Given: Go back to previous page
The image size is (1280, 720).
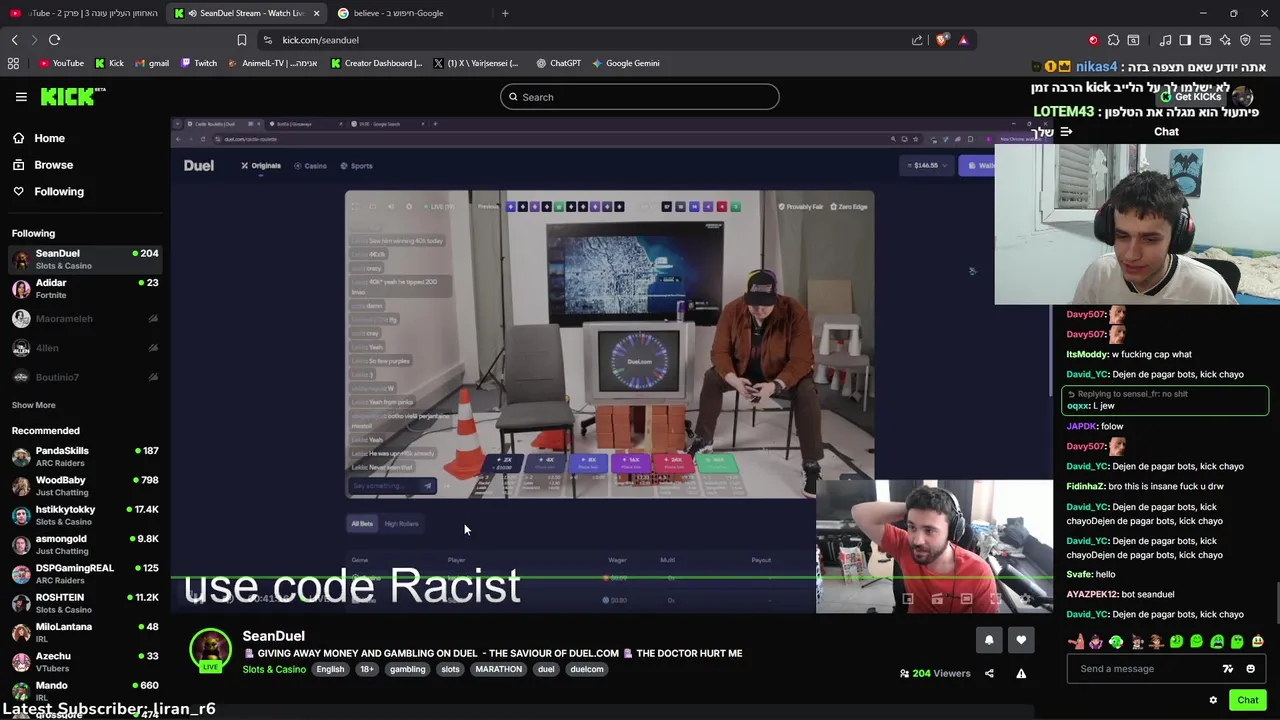Looking at the screenshot, I should 14,40.
